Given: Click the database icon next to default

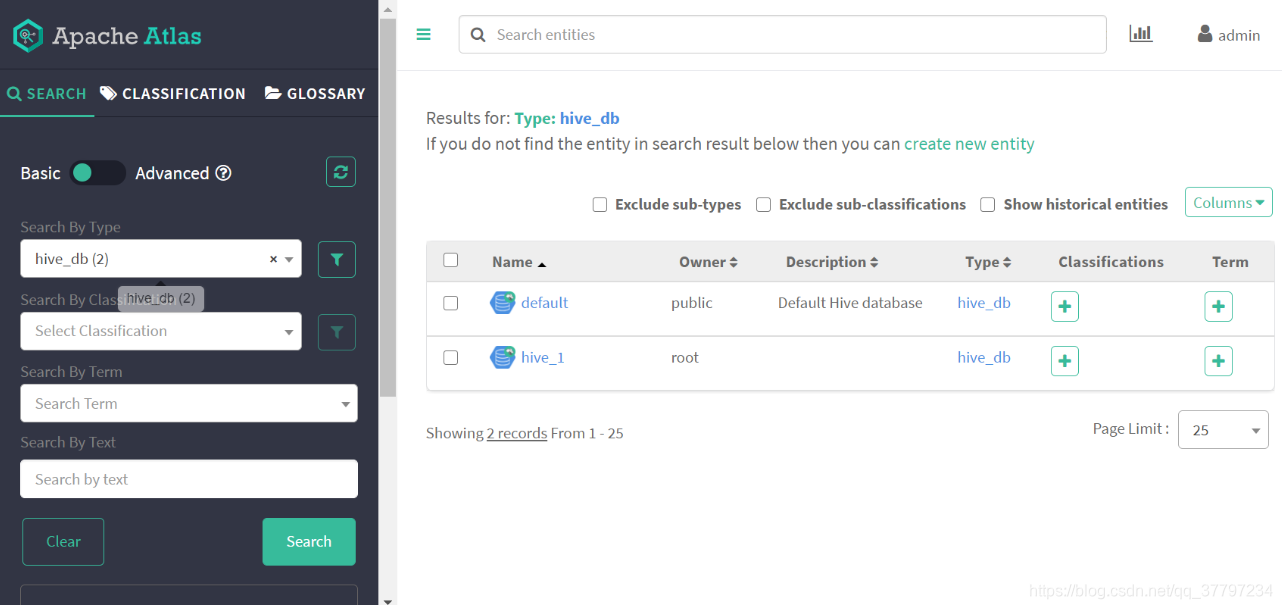Looking at the screenshot, I should tap(502, 303).
